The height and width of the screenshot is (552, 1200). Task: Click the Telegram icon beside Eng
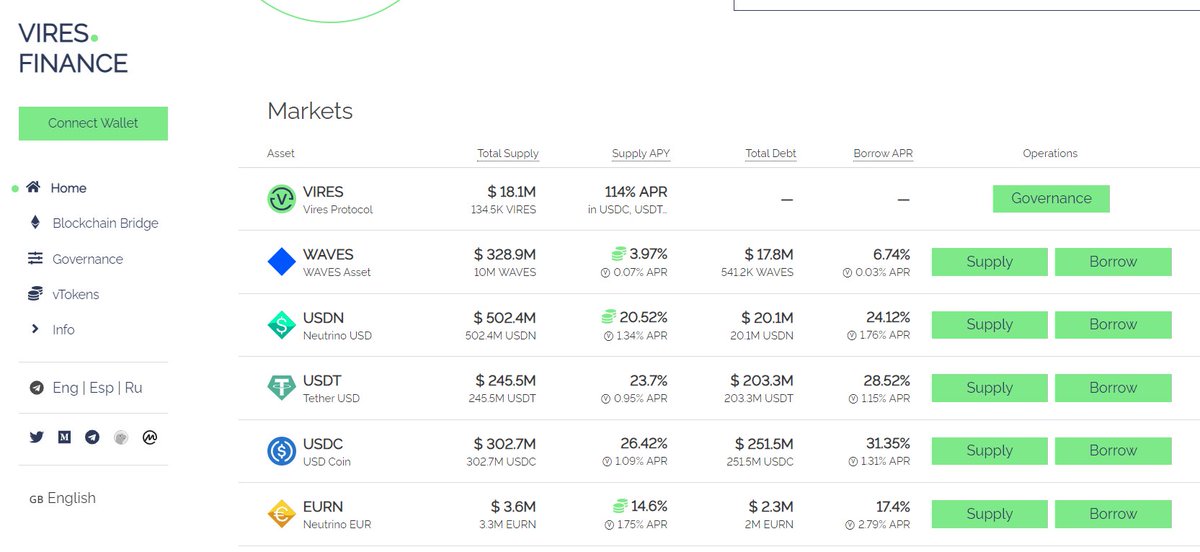point(37,388)
